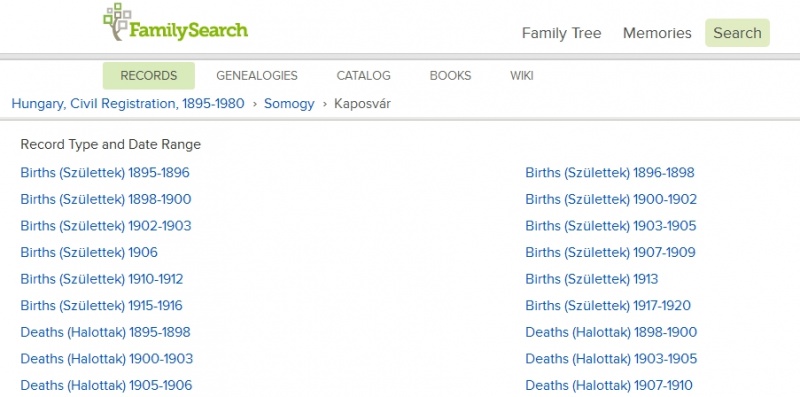Select Deaths (Halottak) 1903-1905 link

click(611, 359)
